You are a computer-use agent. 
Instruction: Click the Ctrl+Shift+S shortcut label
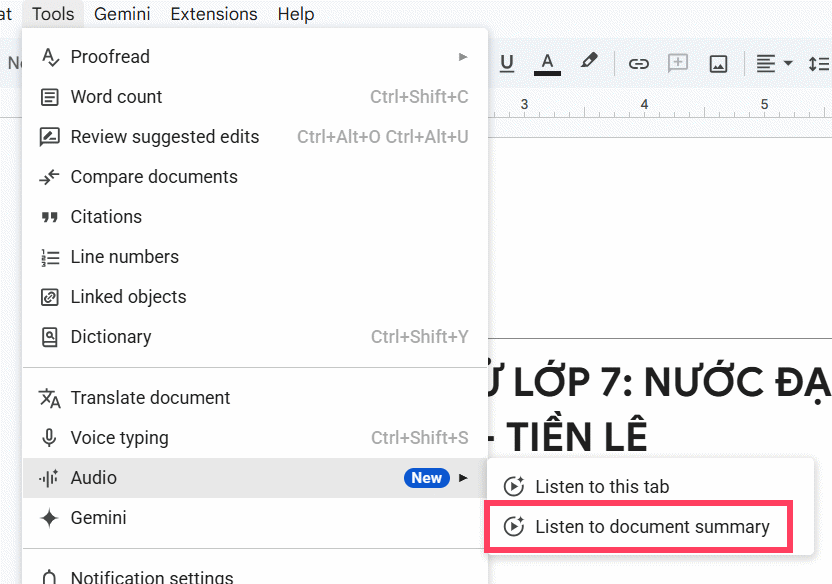[420, 438]
